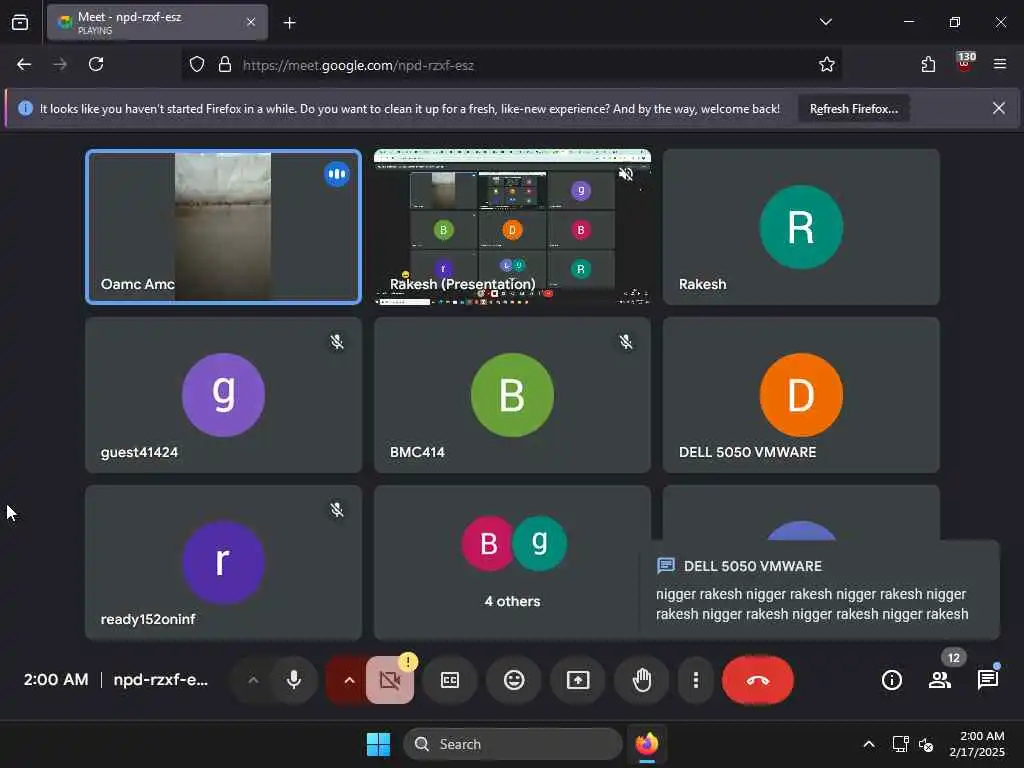Click the muted mic icon on BMC414 tile

(626, 342)
